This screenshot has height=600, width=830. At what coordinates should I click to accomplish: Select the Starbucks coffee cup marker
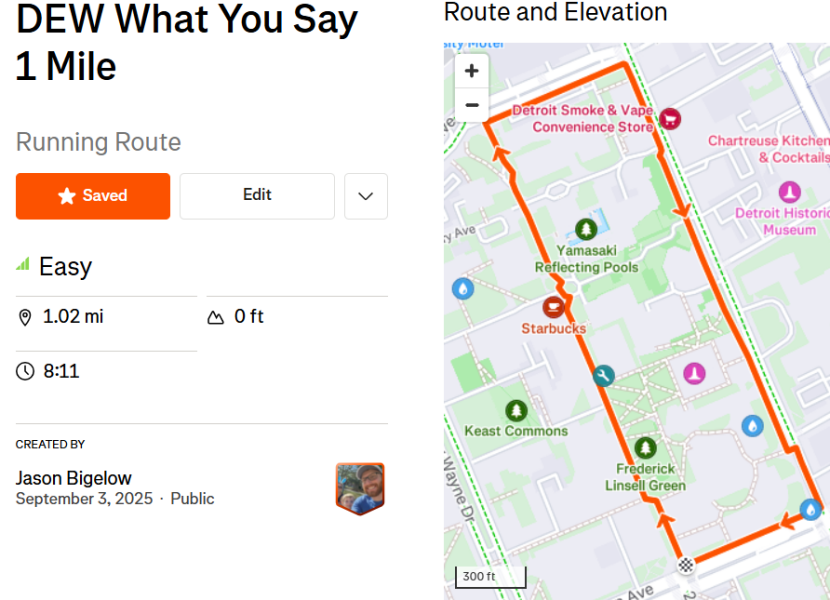[x=554, y=307]
